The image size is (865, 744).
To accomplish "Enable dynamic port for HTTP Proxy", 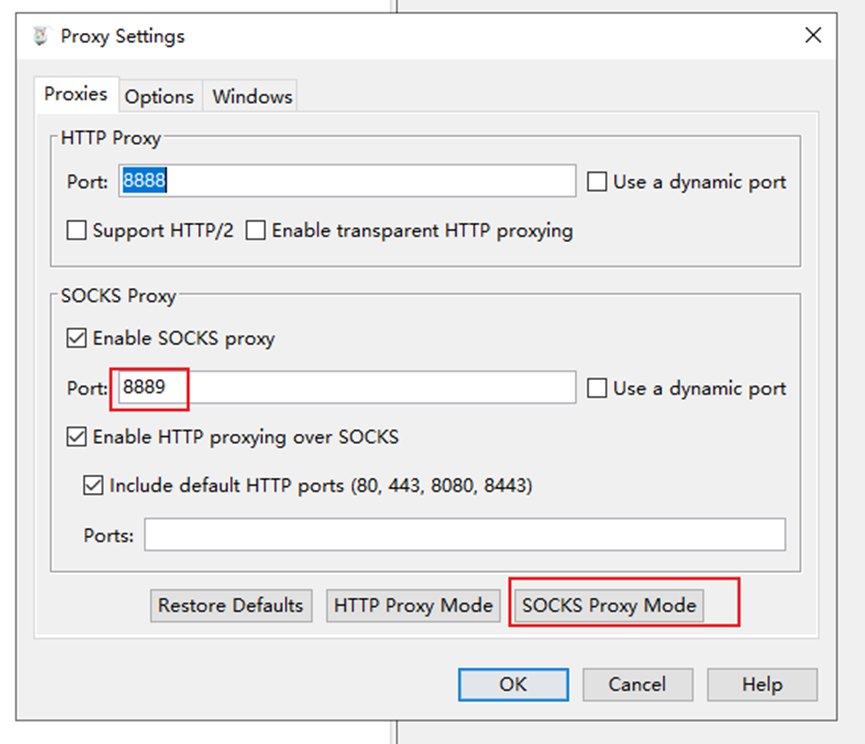I will (598, 182).
